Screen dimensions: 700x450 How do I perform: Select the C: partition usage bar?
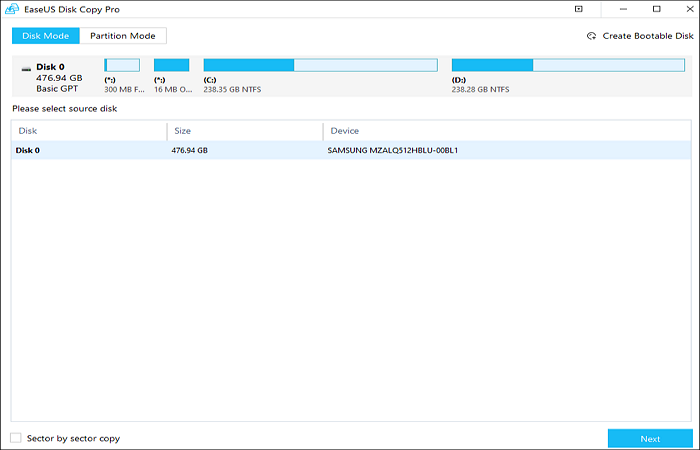point(320,65)
